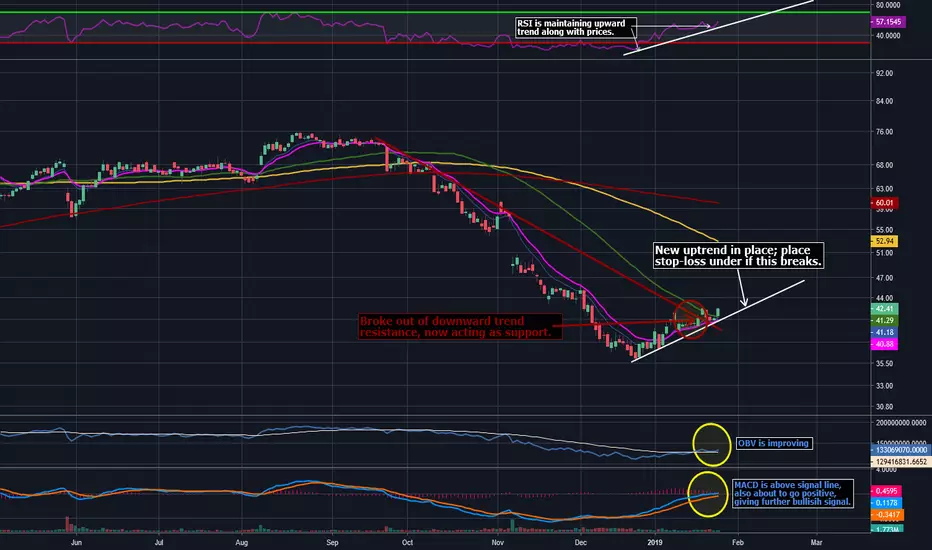
Task: Click the 57.1545 RSI value label
Action: pos(889,22)
